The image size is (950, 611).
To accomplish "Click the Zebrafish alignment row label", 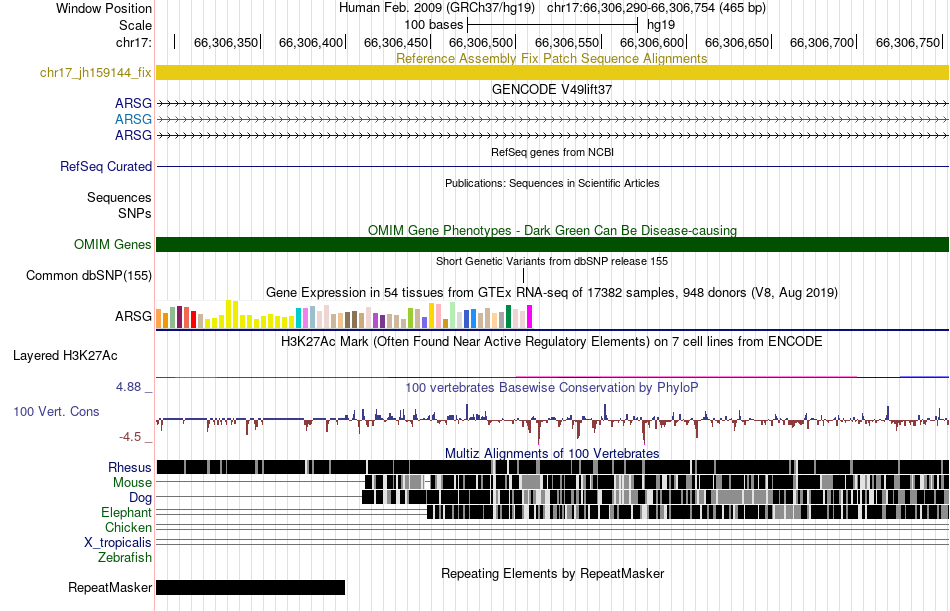I will point(125,557).
